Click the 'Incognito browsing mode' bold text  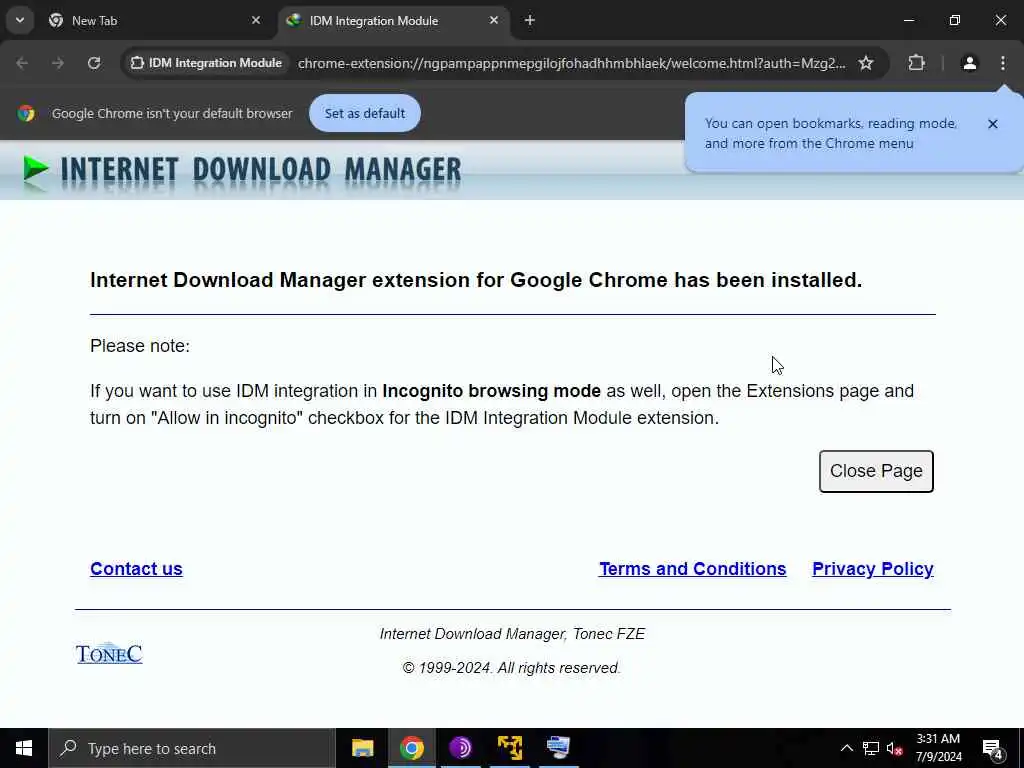pos(491,391)
